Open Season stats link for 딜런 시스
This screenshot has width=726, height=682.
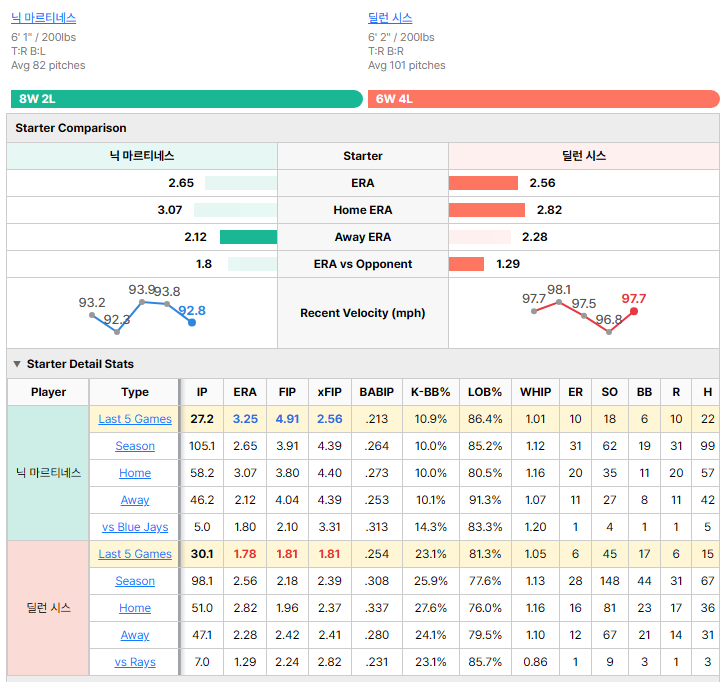pyautogui.click(x=135, y=581)
